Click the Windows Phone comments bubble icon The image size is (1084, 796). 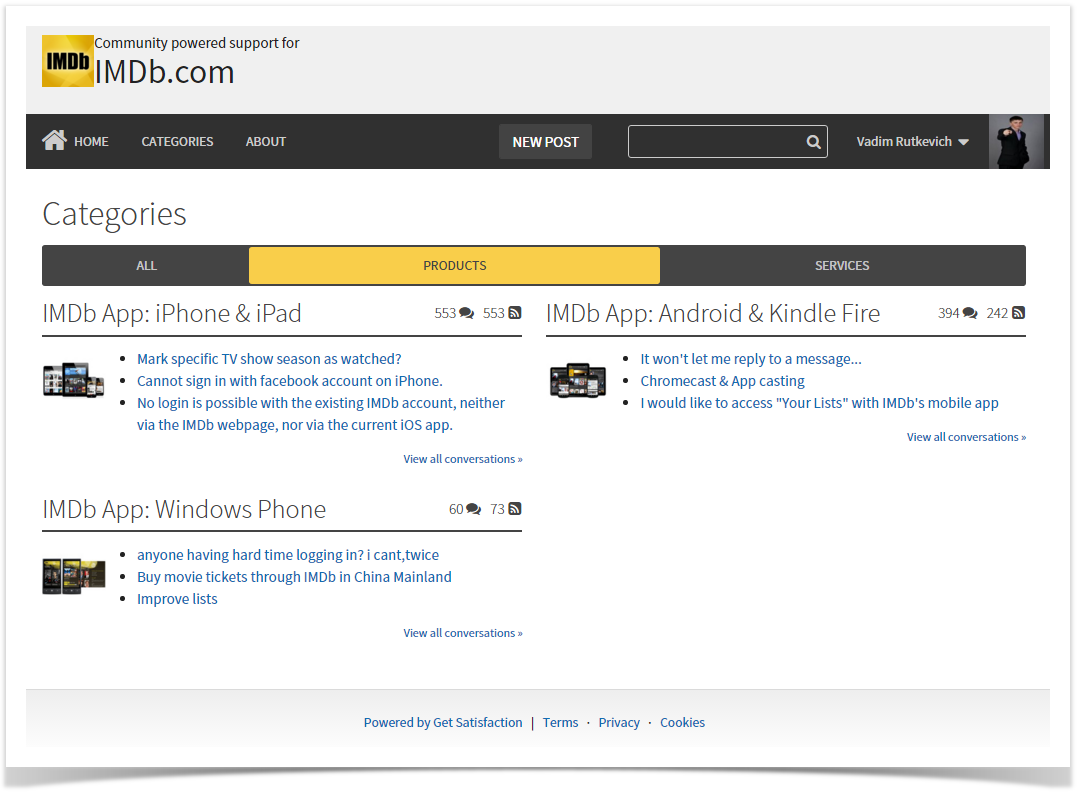tap(474, 509)
